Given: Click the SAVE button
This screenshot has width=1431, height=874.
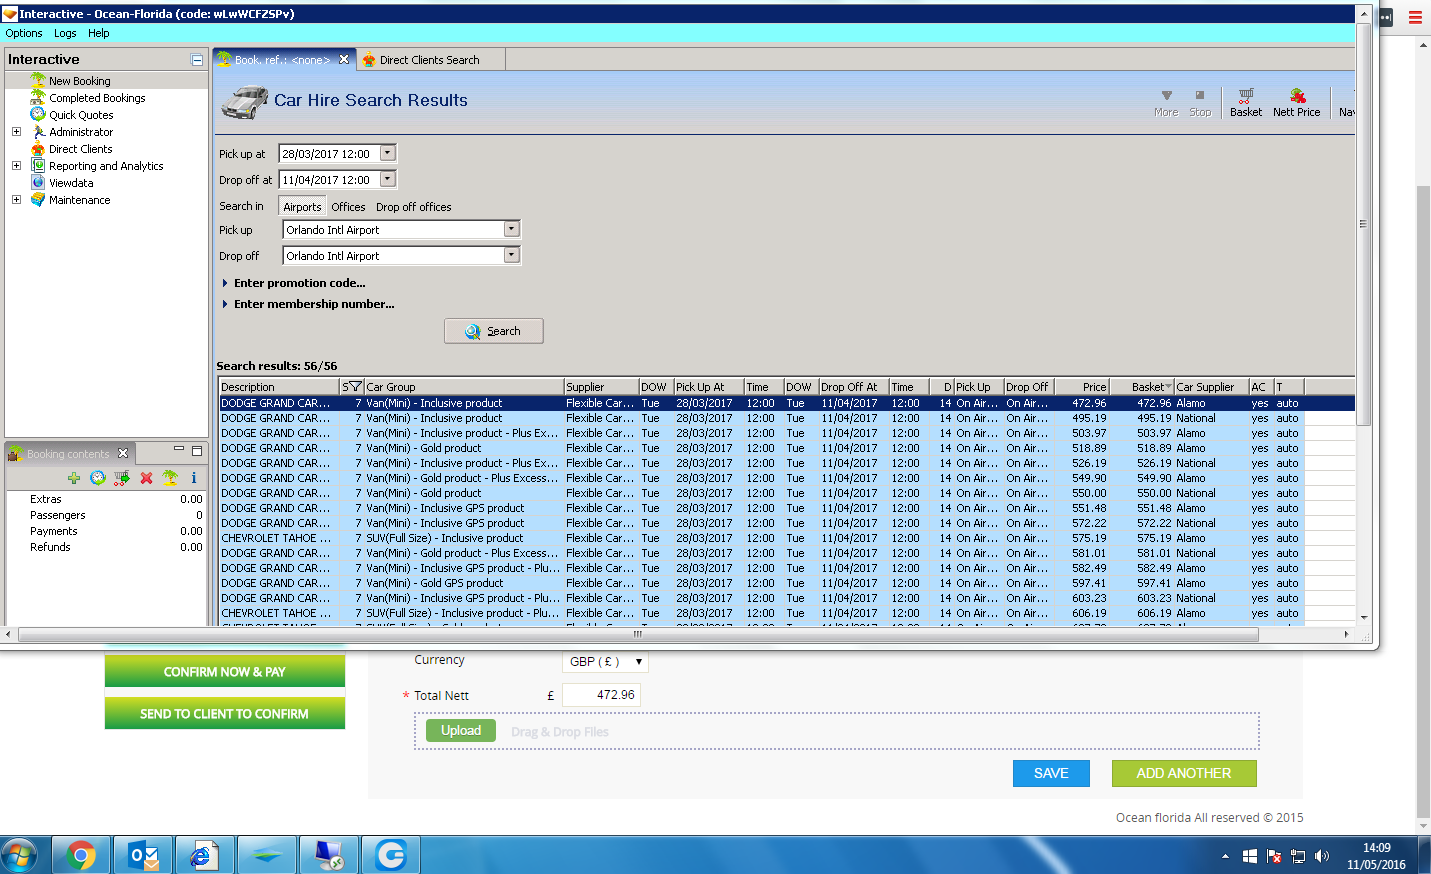Looking at the screenshot, I should tap(1051, 774).
